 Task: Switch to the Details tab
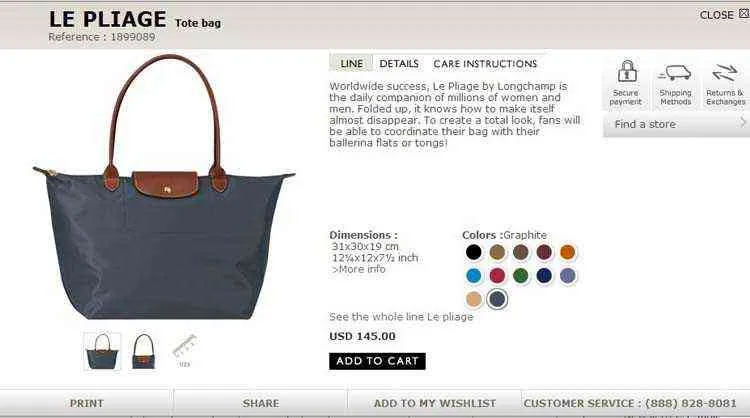(399, 64)
